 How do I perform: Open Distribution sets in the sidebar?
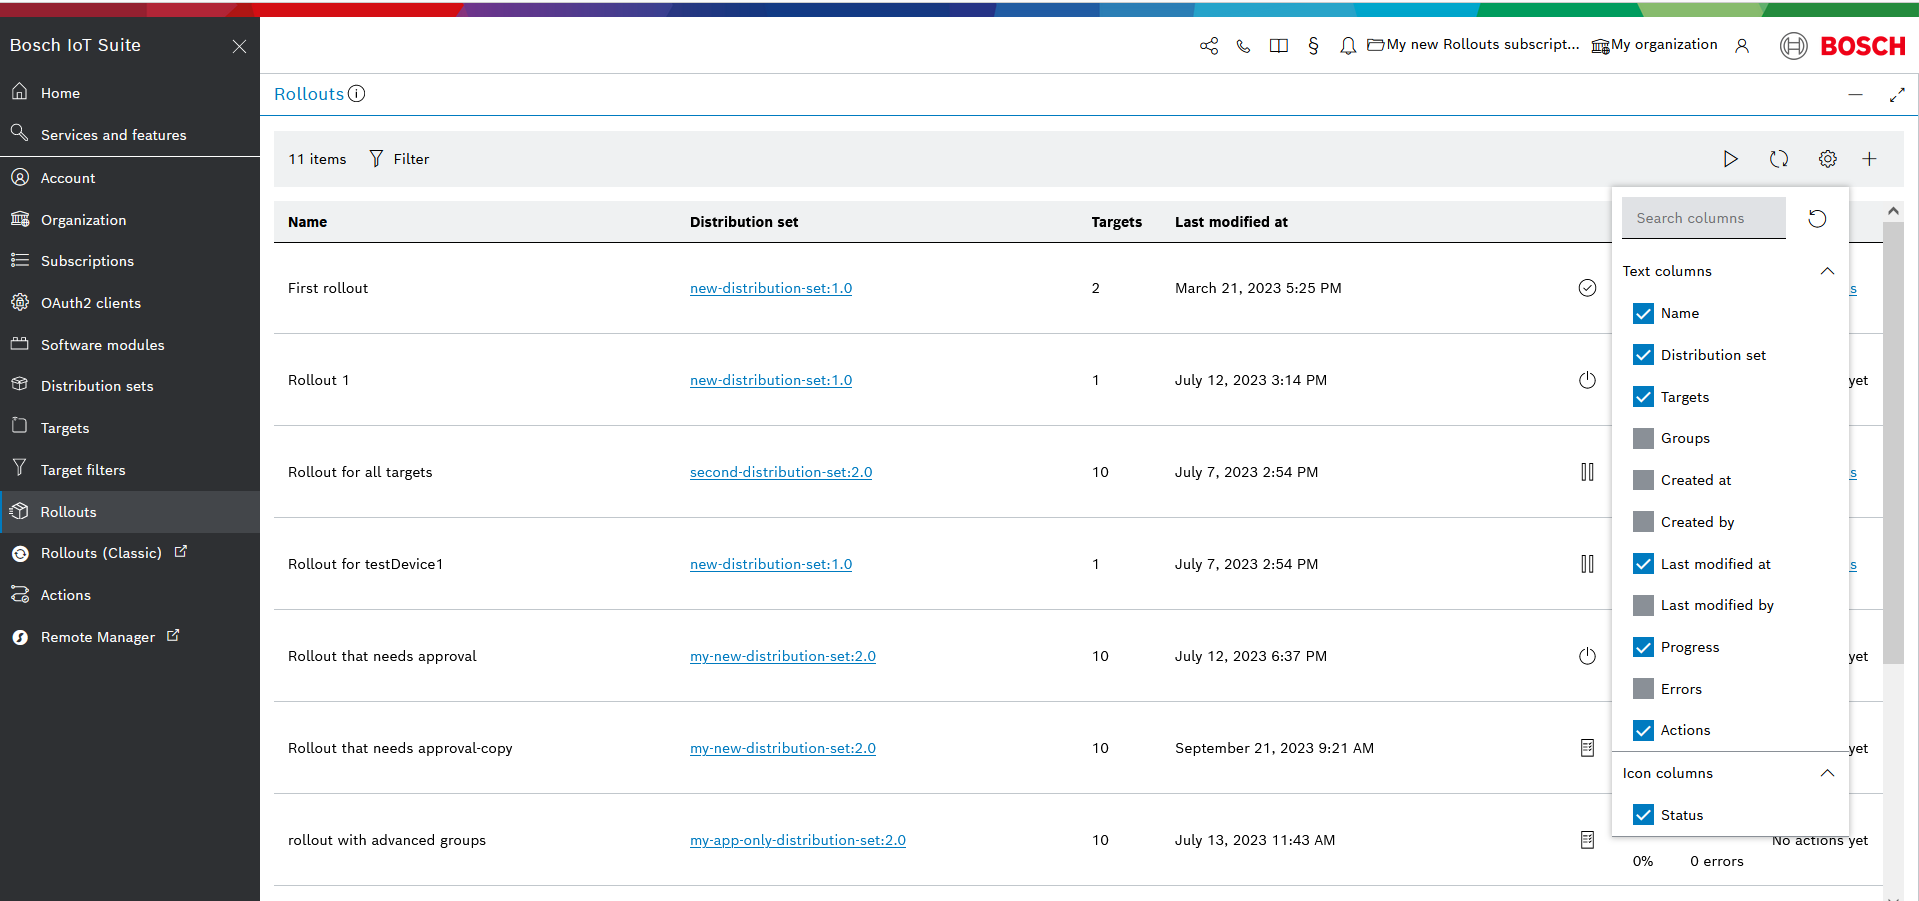coord(97,386)
